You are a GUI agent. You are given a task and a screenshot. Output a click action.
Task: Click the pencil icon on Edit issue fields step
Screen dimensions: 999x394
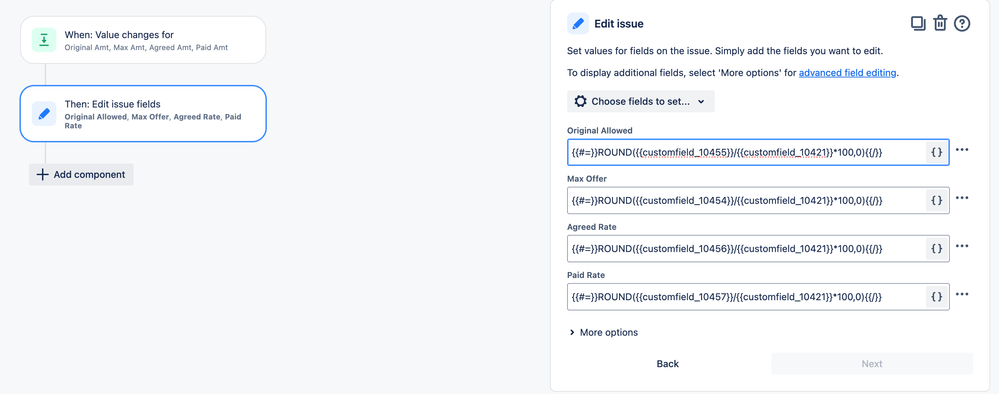(x=44, y=113)
